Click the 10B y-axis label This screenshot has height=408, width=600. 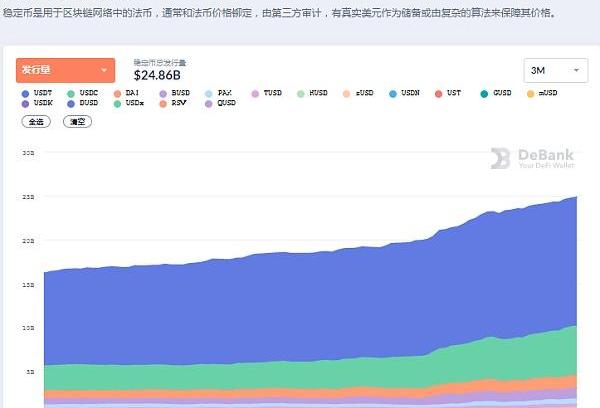(x=28, y=328)
